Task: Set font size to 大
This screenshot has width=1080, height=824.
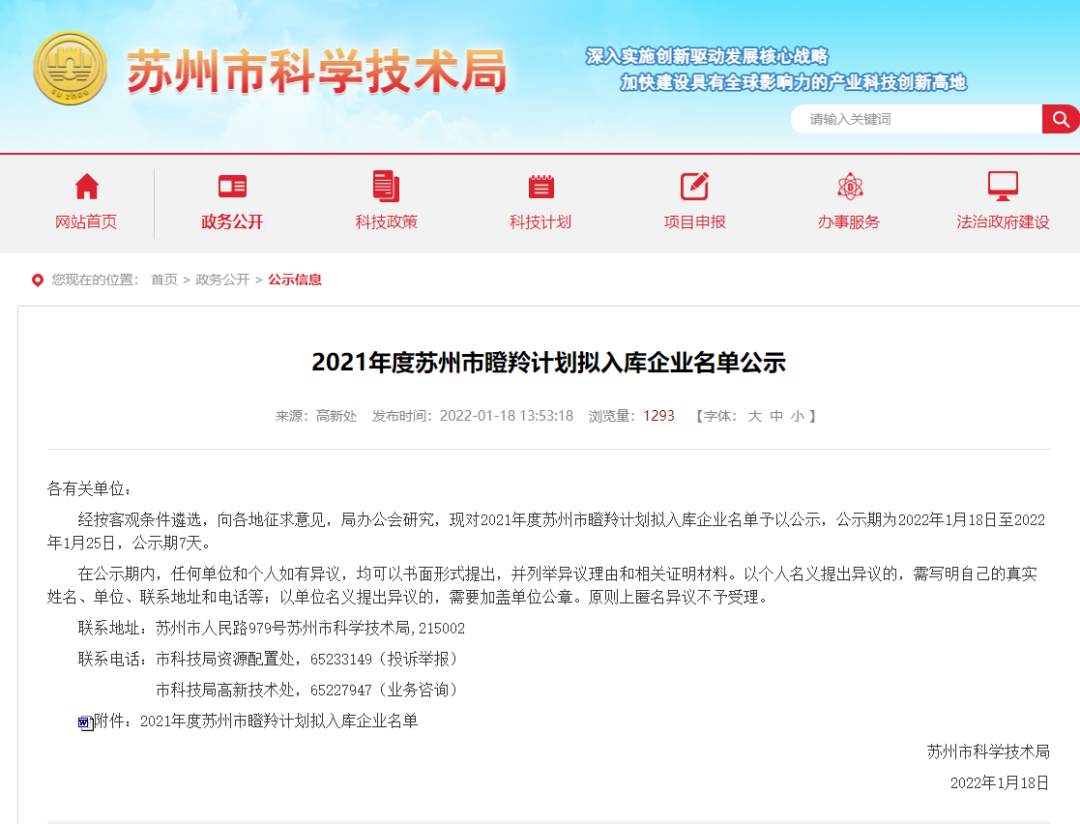Action: [x=755, y=416]
